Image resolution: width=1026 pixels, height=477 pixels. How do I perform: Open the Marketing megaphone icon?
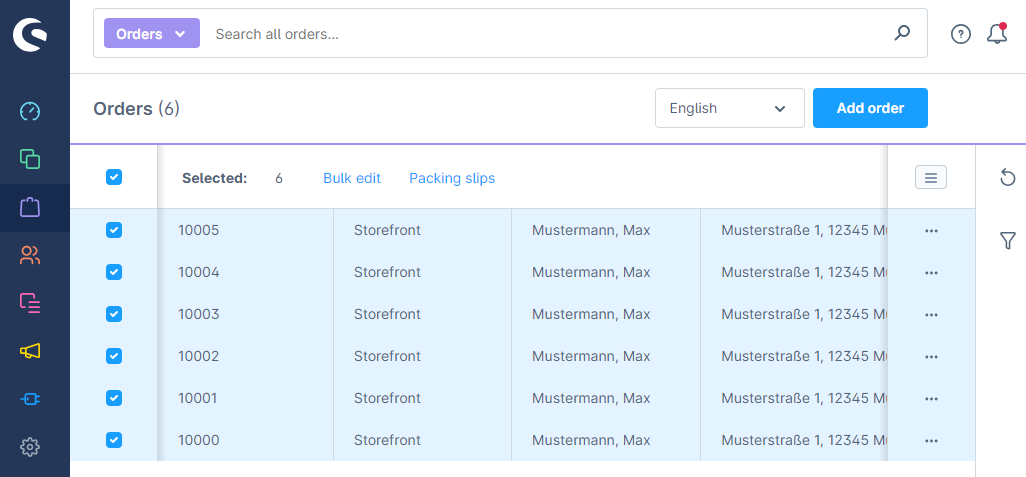[30, 351]
